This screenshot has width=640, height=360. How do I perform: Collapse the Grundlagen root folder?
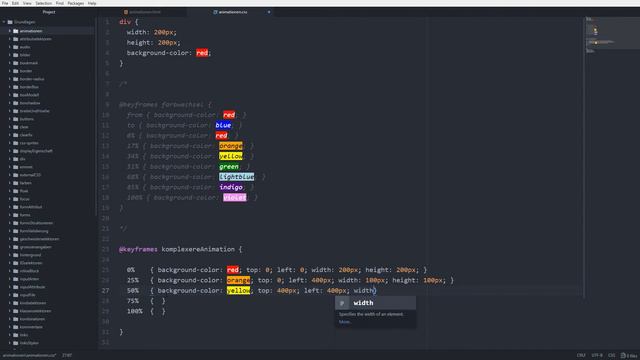pos(4,22)
